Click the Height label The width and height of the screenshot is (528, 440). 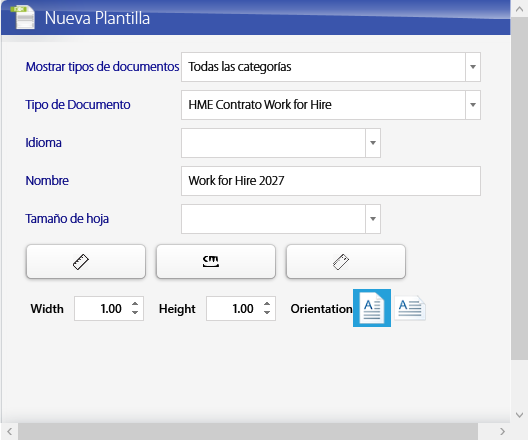click(x=177, y=309)
